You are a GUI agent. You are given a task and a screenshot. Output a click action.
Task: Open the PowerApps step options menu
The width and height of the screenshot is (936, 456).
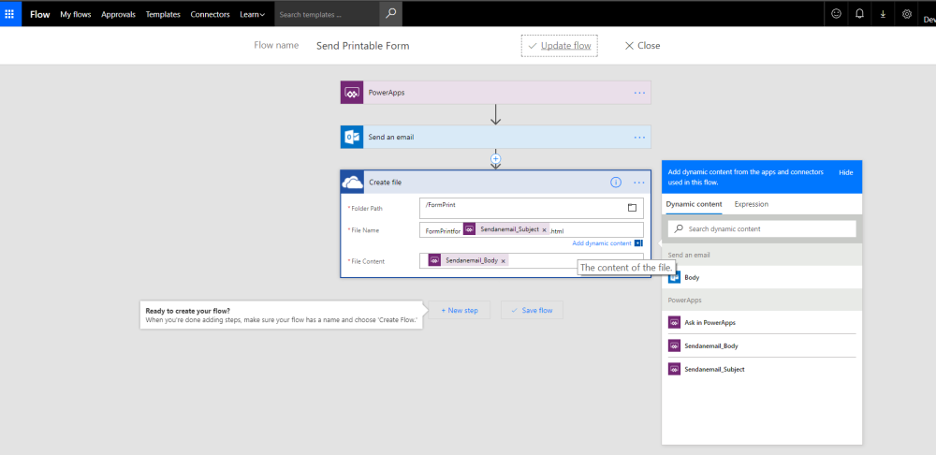639,93
